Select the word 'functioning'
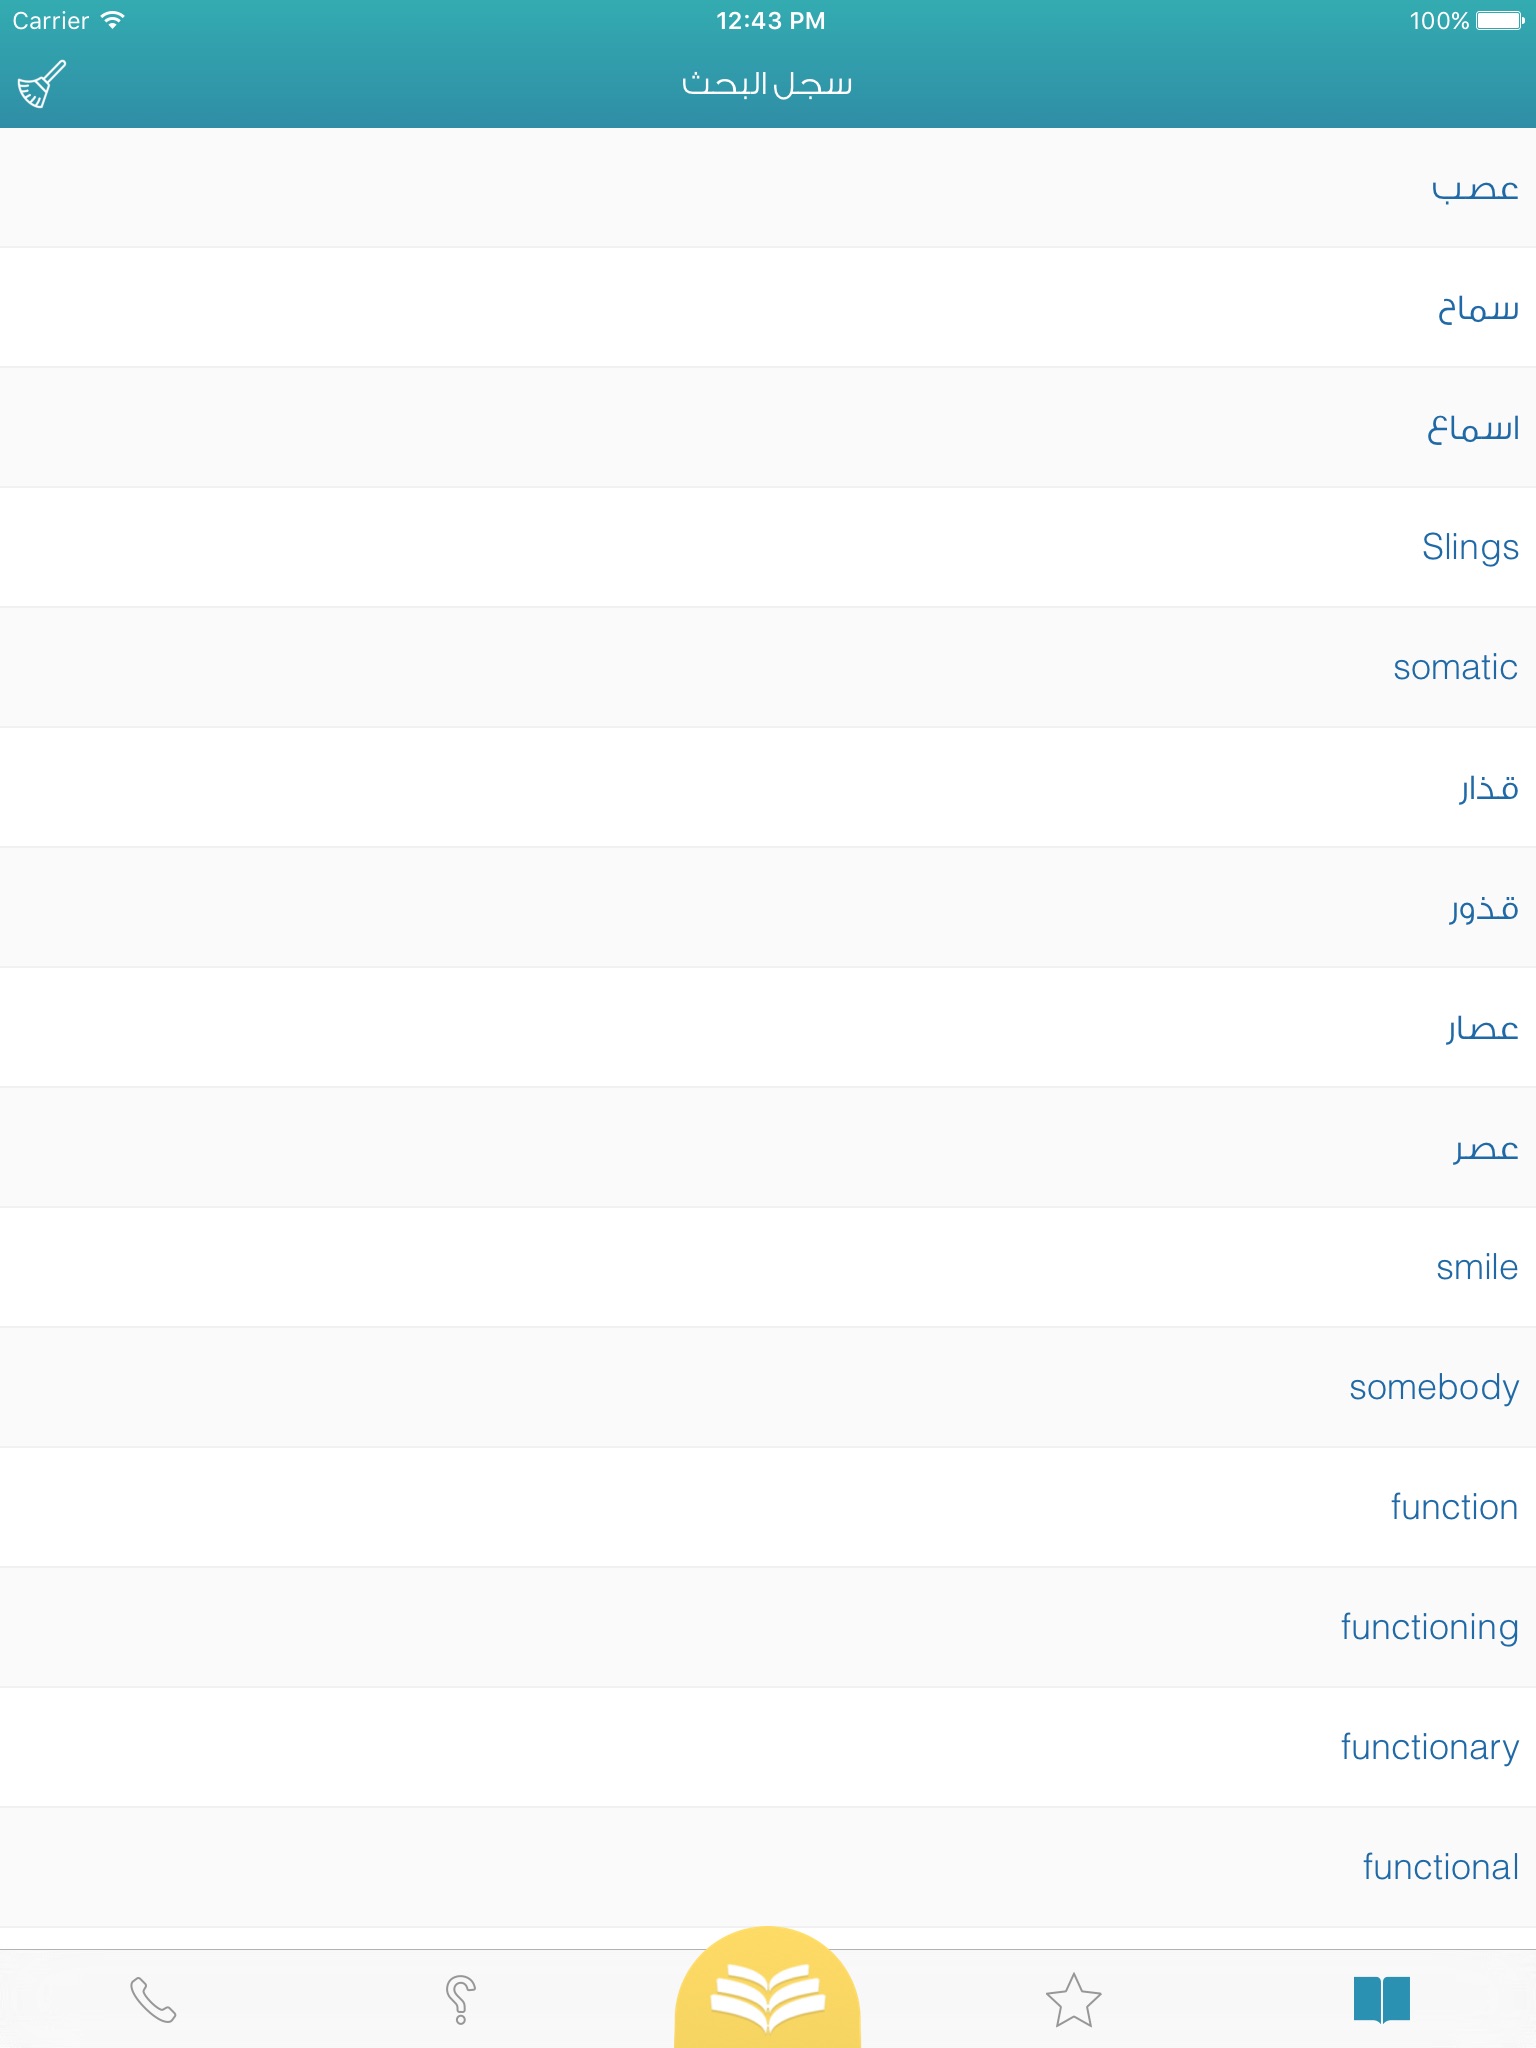The width and height of the screenshot is (1536, 2048). [1429, 1627]
